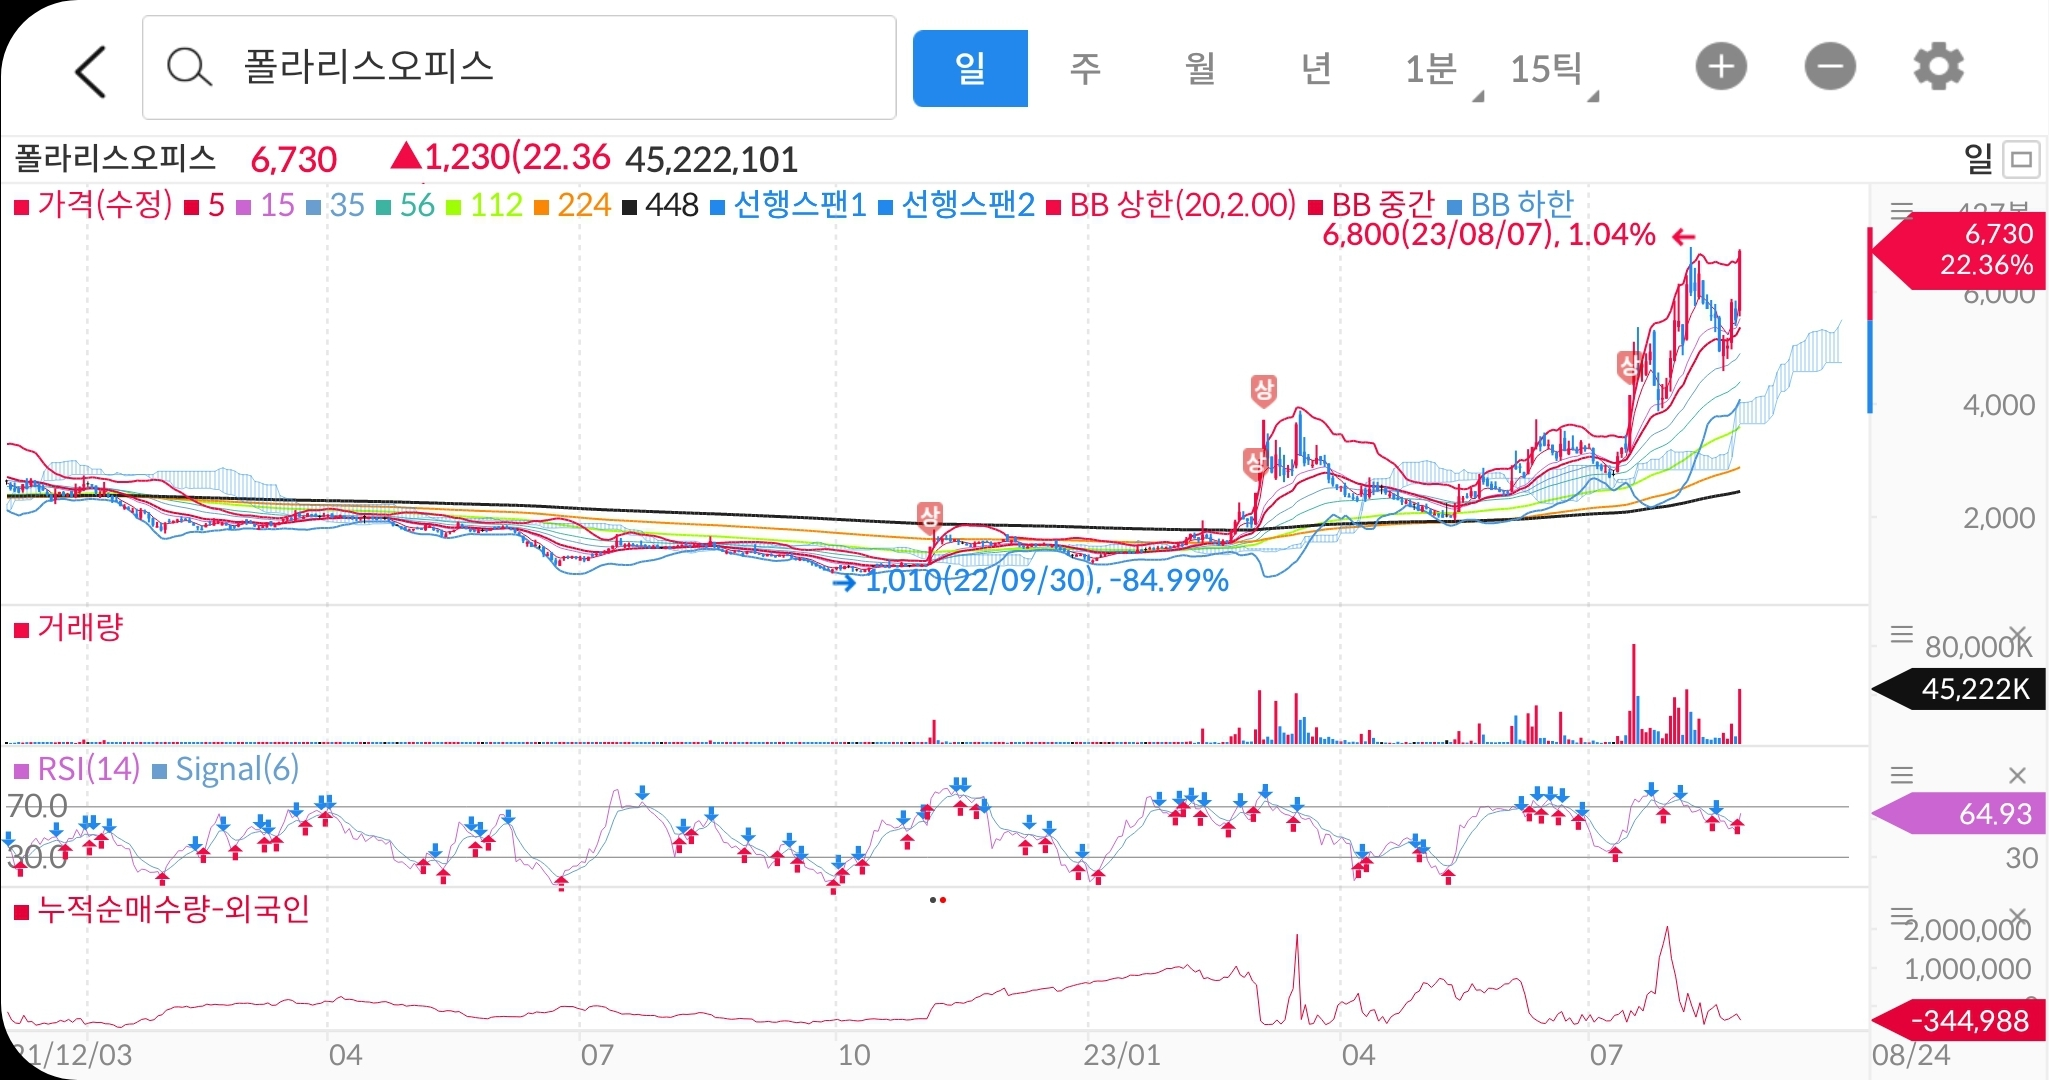Tap the 08/24 date axis label
The image size is (2049, 1080).
[1911, 1055]
